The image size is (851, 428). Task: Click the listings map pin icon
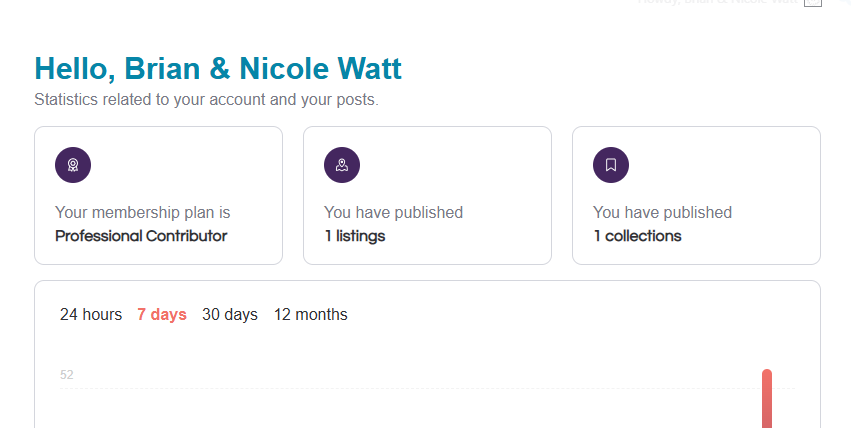tap(342, 165)
